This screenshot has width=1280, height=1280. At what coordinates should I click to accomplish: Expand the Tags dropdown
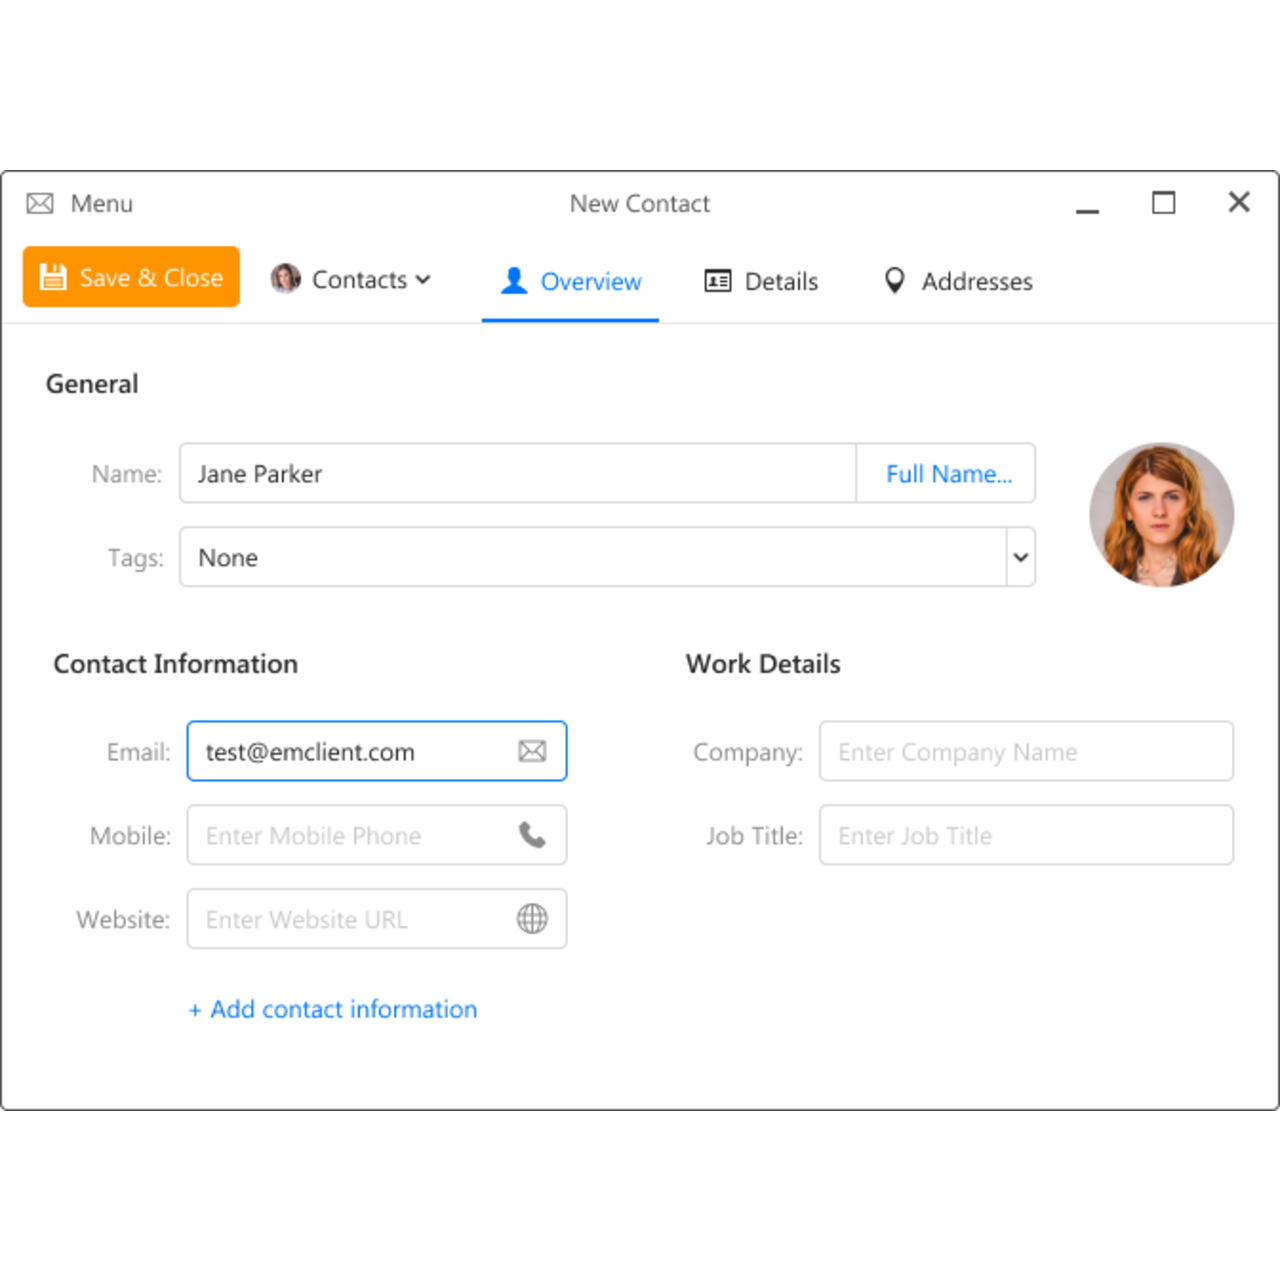point(1019,557)
